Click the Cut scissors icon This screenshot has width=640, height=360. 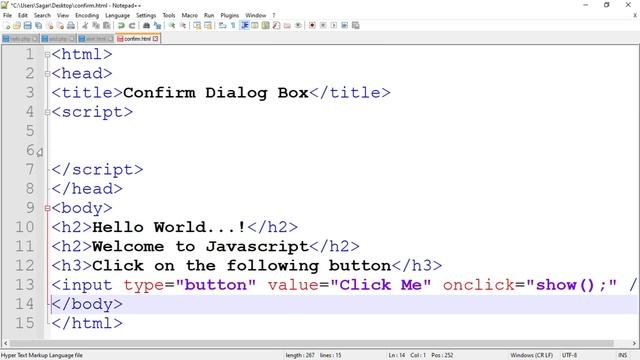[x=85, y=25]
